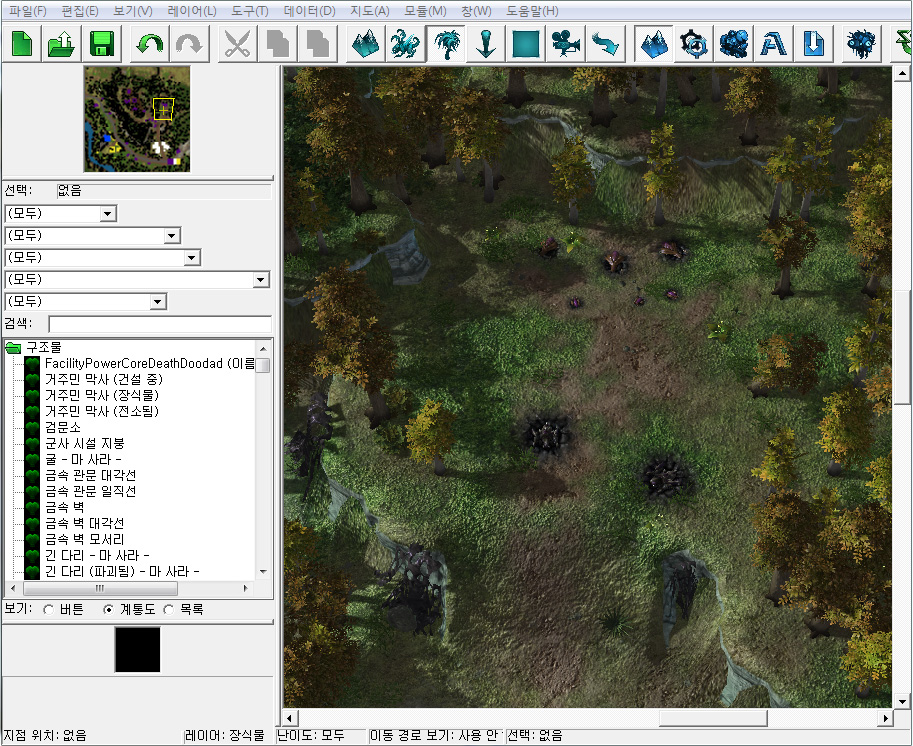Open the Terrain editor module icon

point(653,44)
